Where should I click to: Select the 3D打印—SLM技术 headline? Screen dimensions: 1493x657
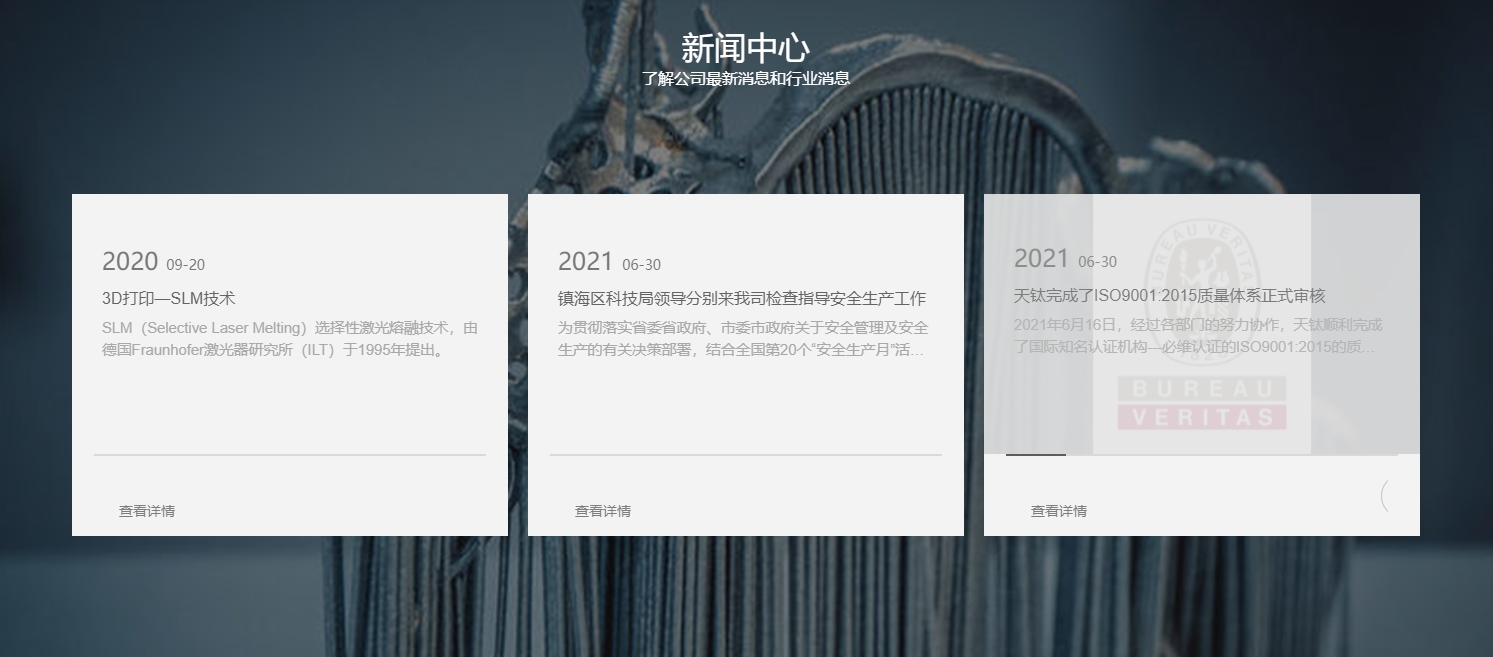pyautogui.click(x=169, y=298)
